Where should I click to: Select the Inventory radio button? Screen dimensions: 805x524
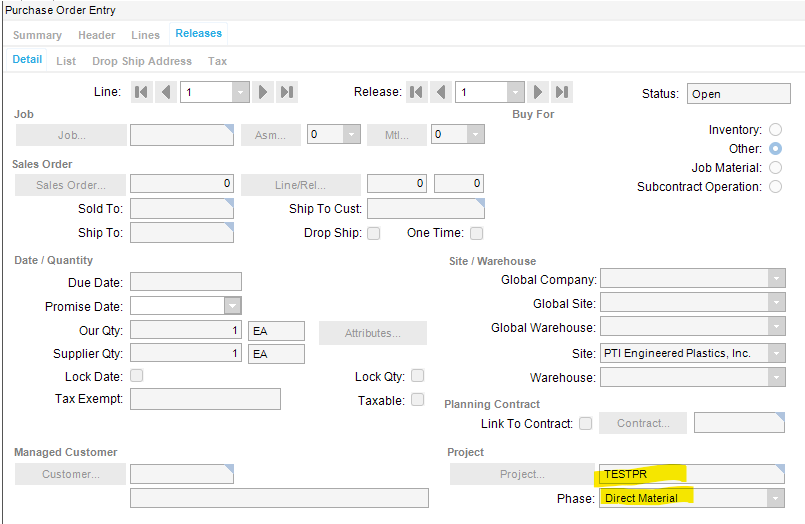[x=775, y=130]
